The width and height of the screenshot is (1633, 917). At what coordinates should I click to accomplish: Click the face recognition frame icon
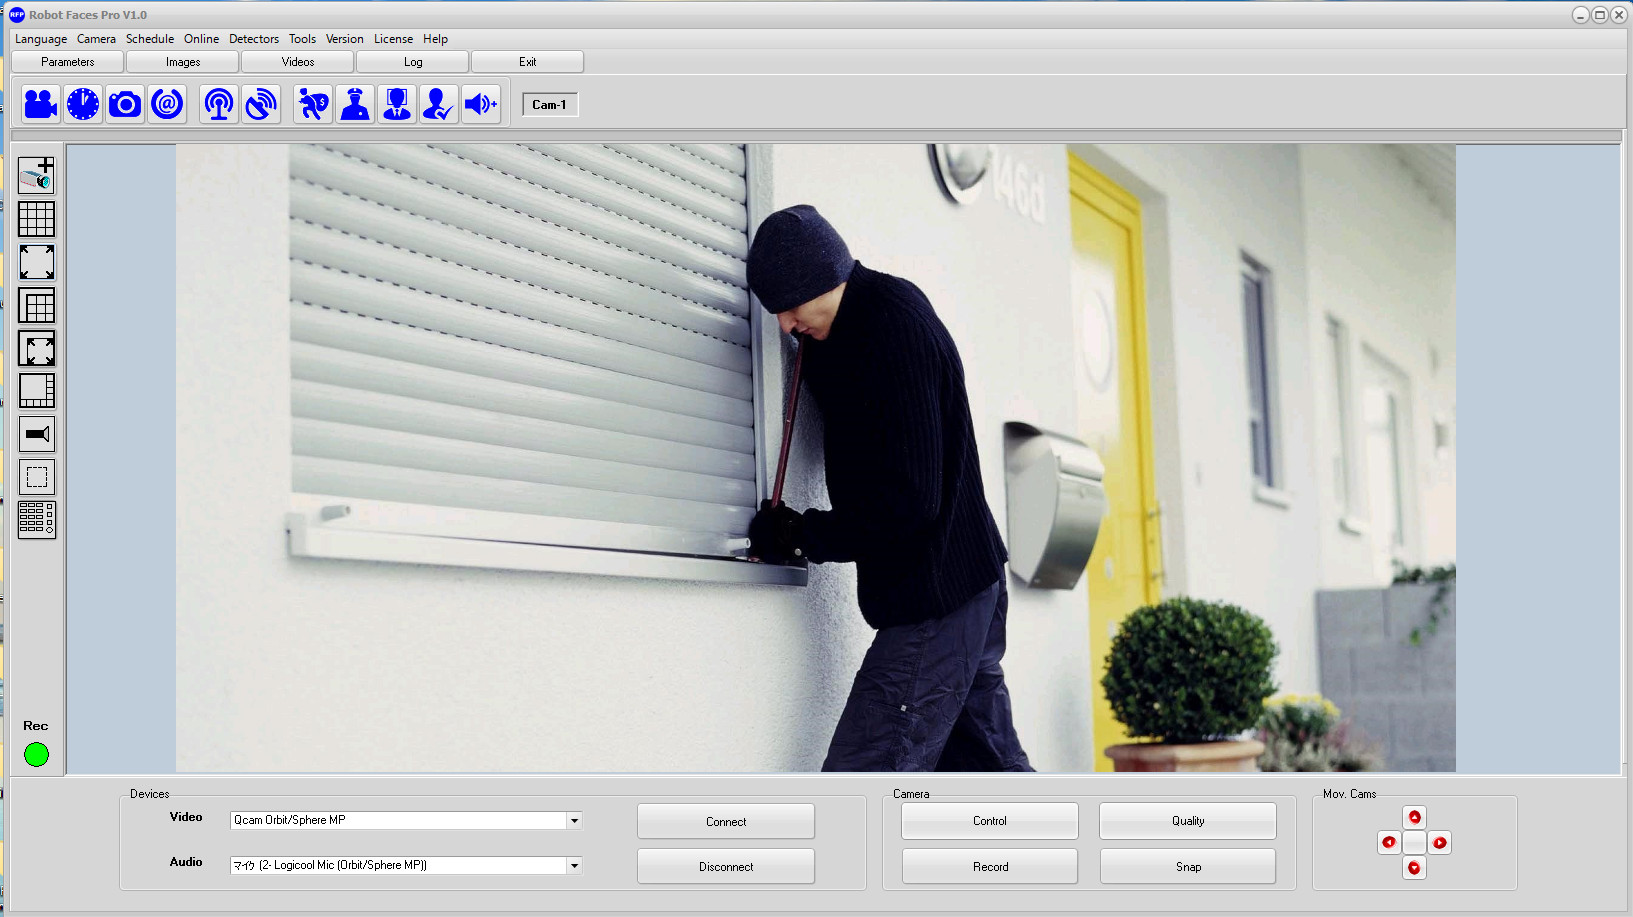[x=397, y=104]
